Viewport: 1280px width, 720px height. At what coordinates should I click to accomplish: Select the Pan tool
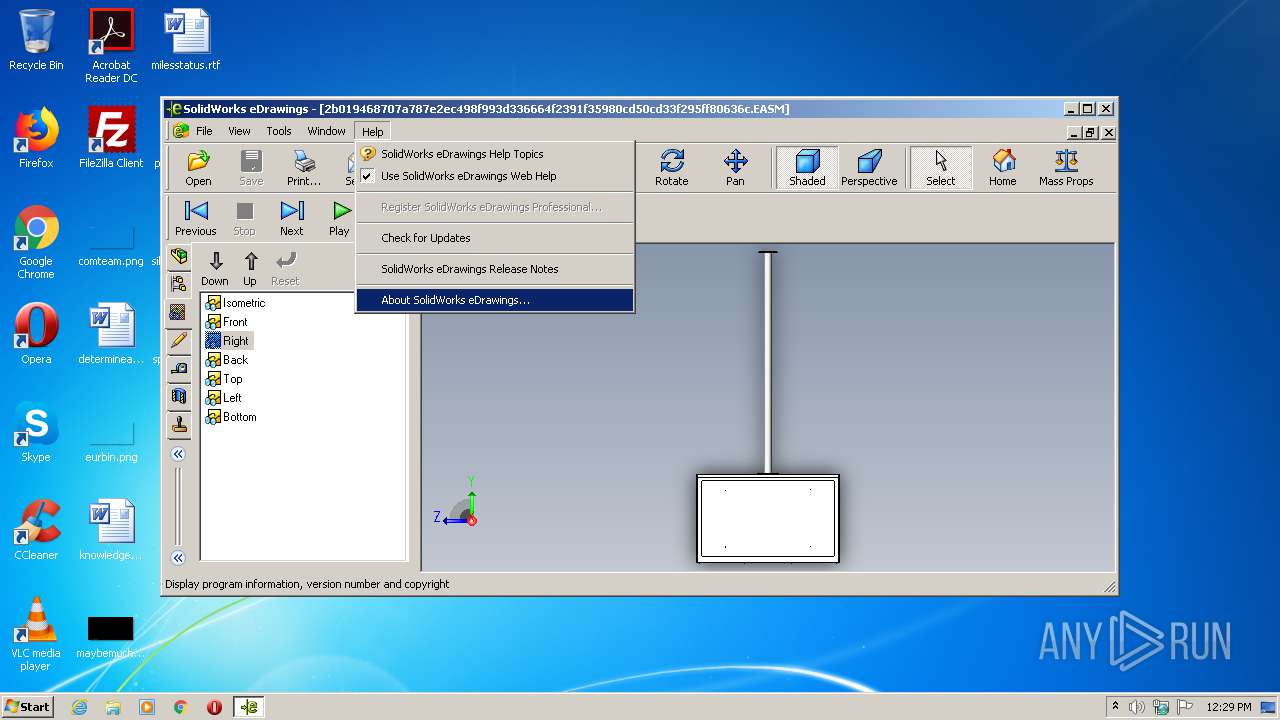coord(735,167)
